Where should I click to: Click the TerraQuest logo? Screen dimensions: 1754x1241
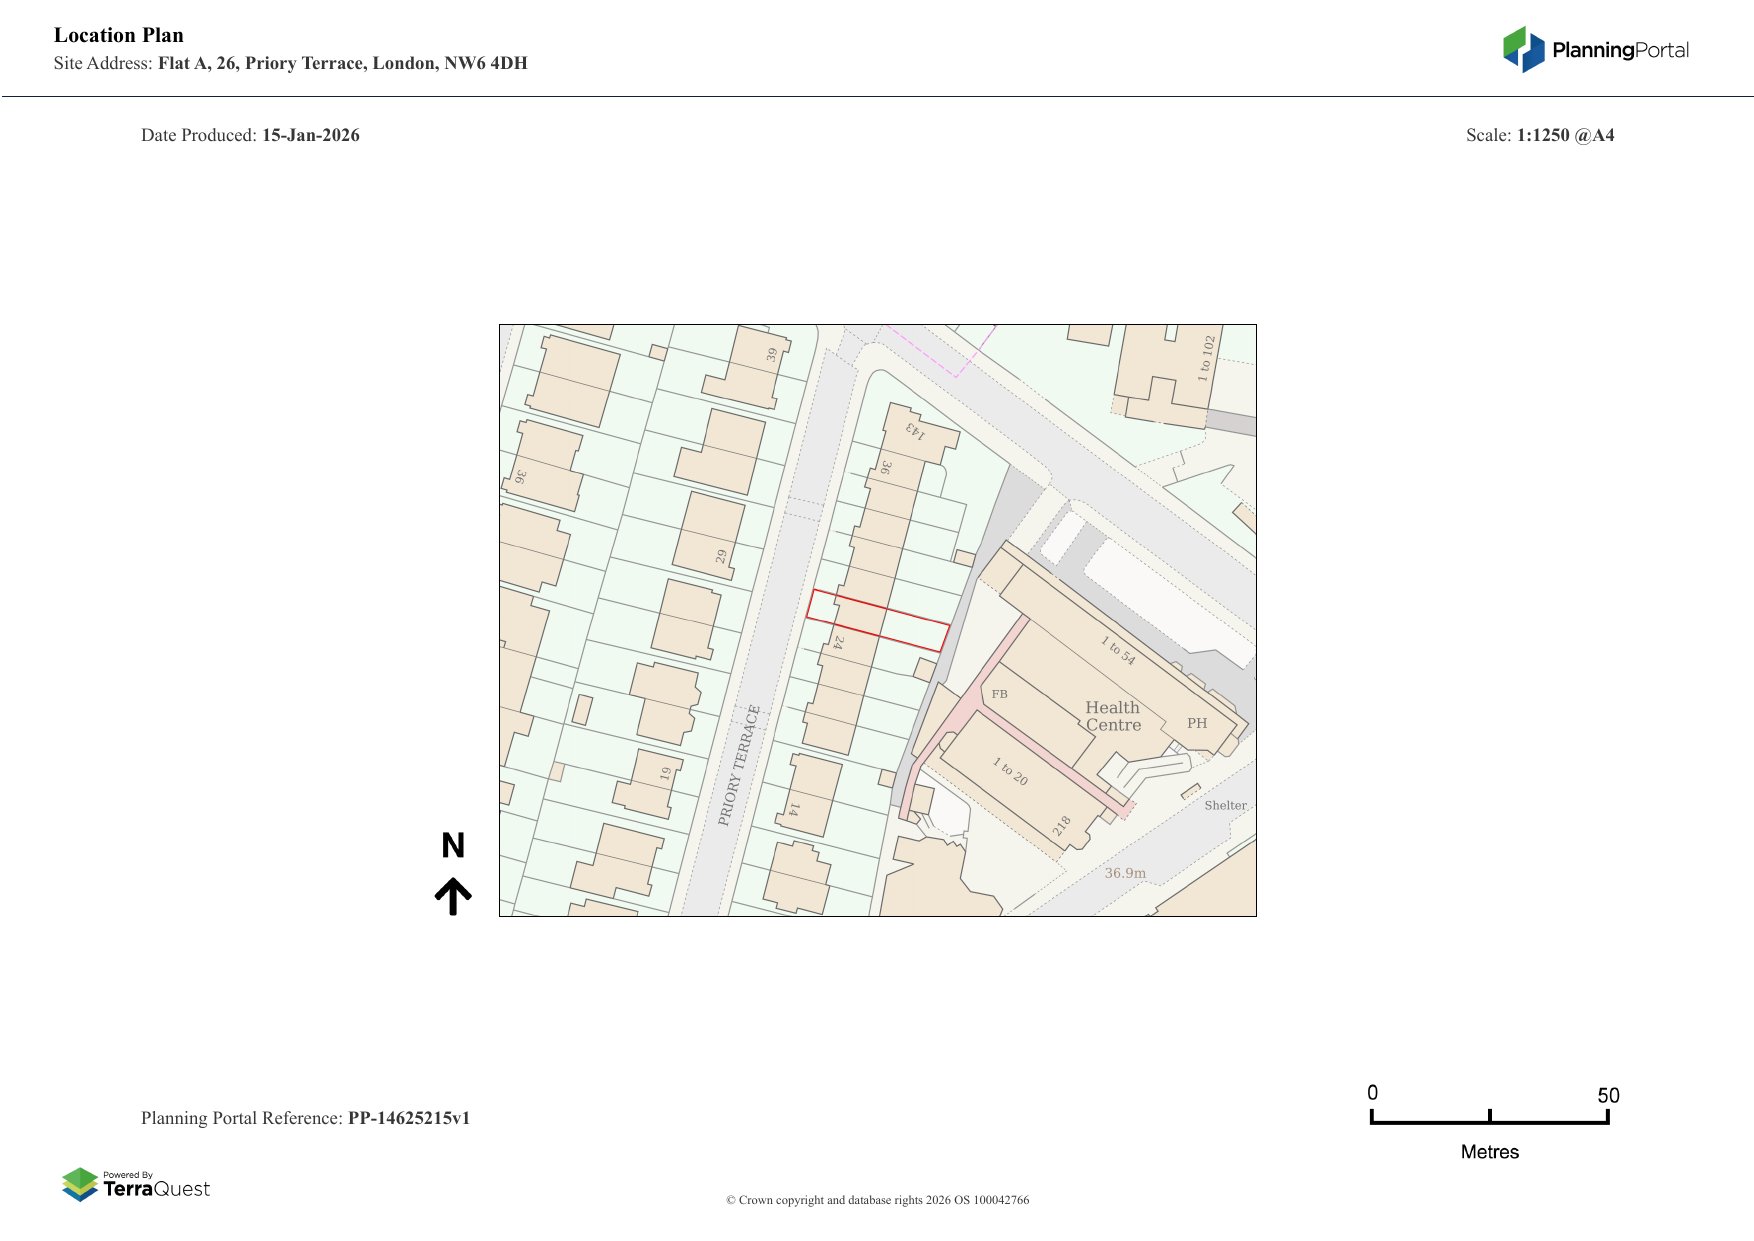pos(136,1184)
